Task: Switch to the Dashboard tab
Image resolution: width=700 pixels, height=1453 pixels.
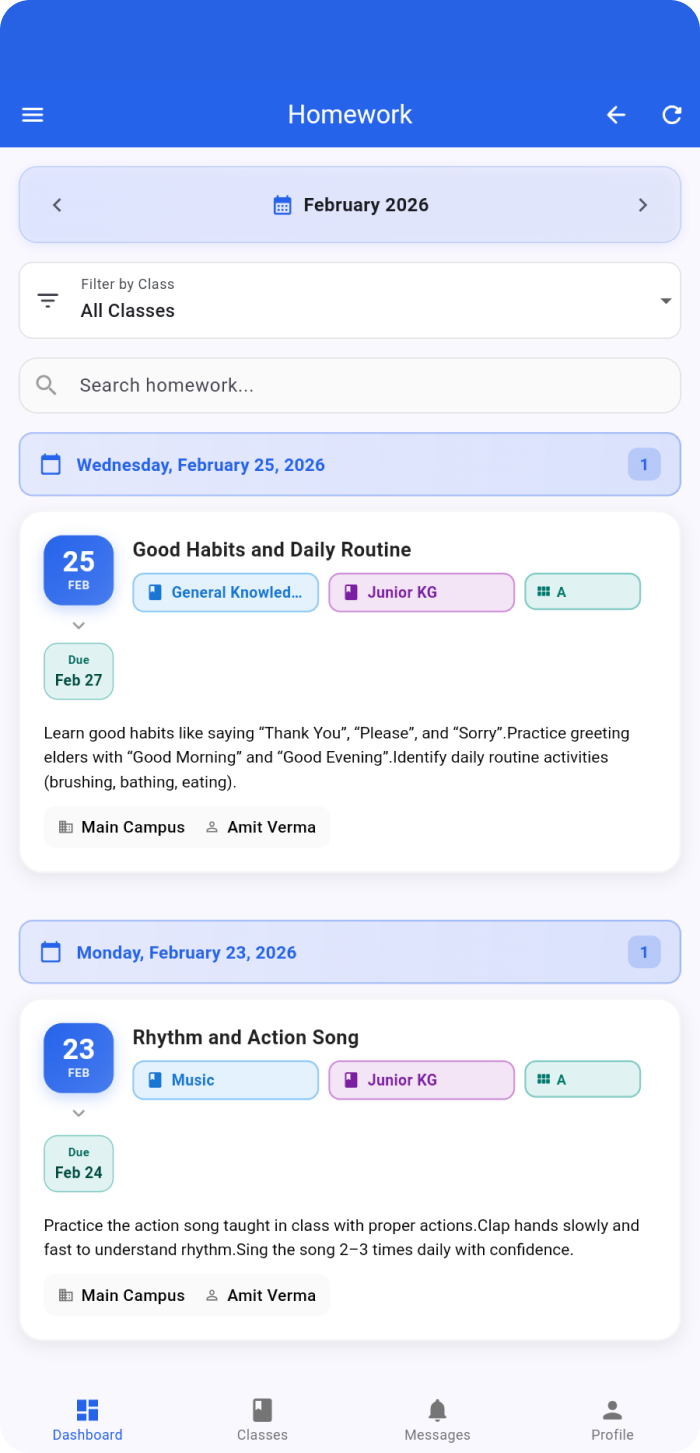Action: coord(88,1419)
